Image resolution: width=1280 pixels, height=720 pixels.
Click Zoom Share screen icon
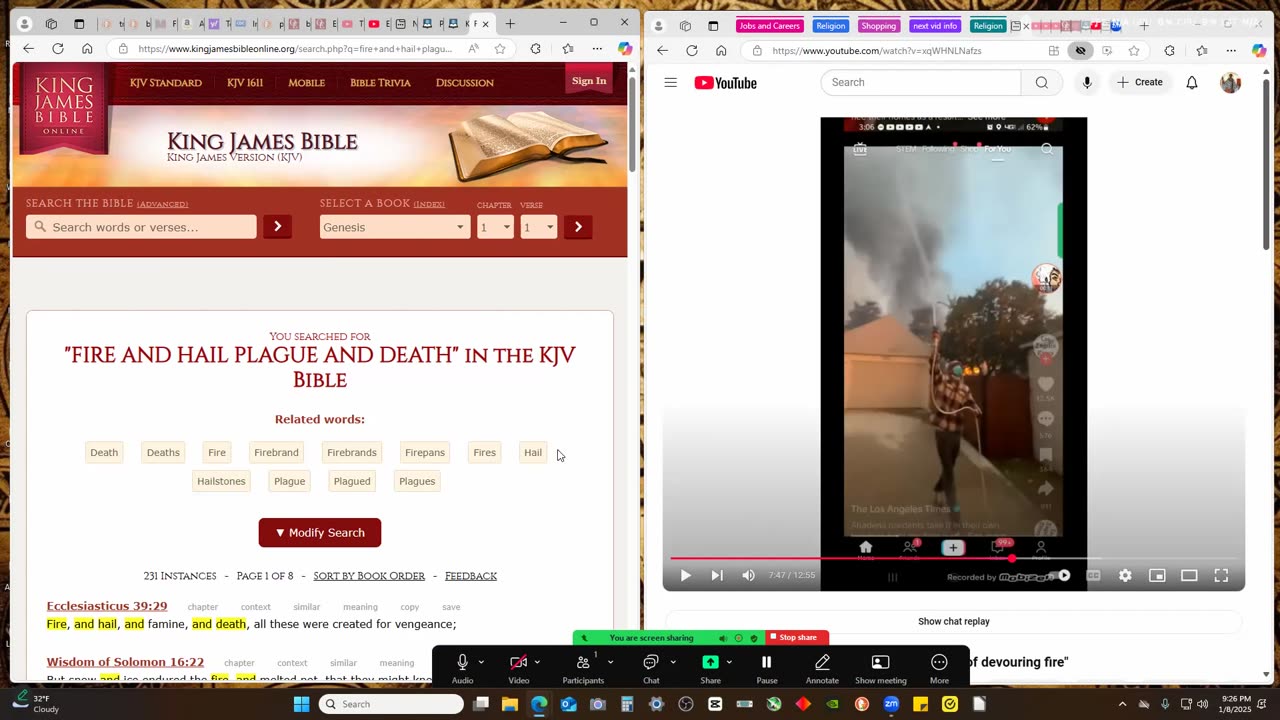pos(710,662)
